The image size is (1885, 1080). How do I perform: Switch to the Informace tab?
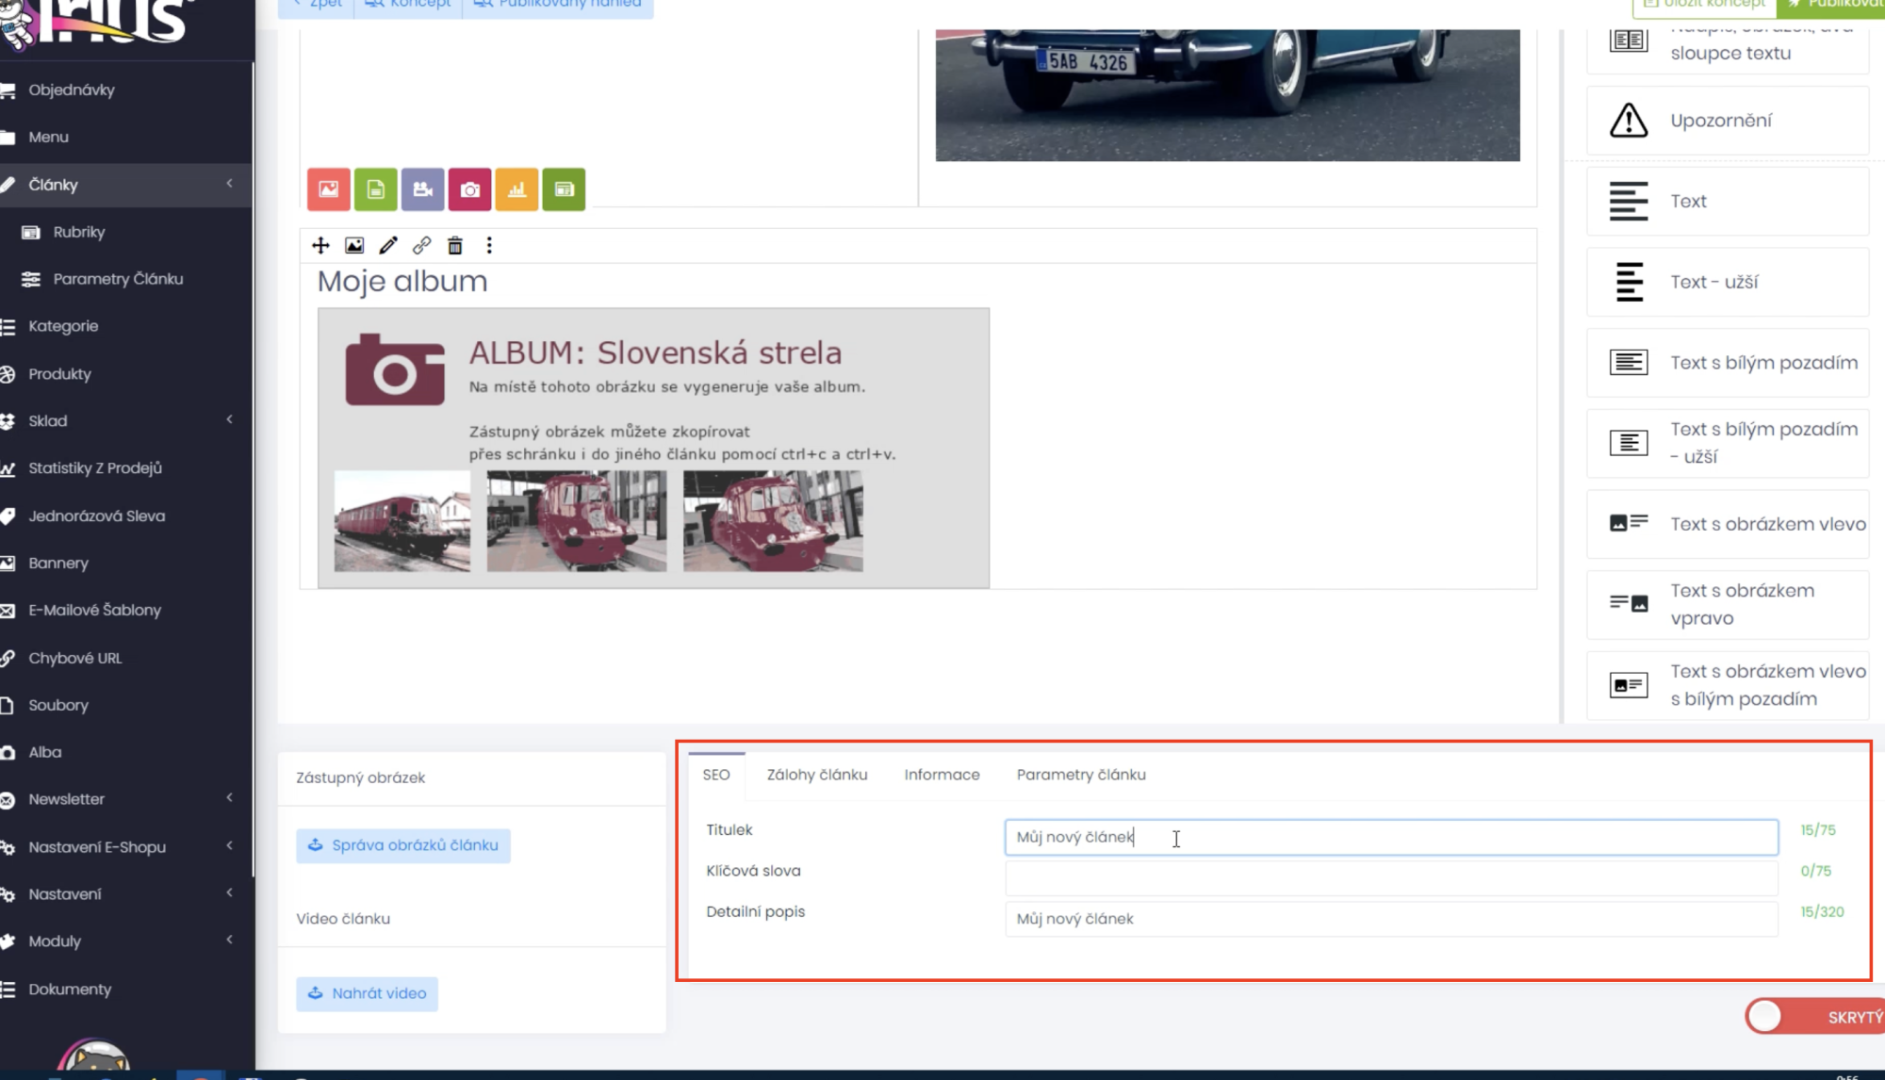tap(942, 775)
